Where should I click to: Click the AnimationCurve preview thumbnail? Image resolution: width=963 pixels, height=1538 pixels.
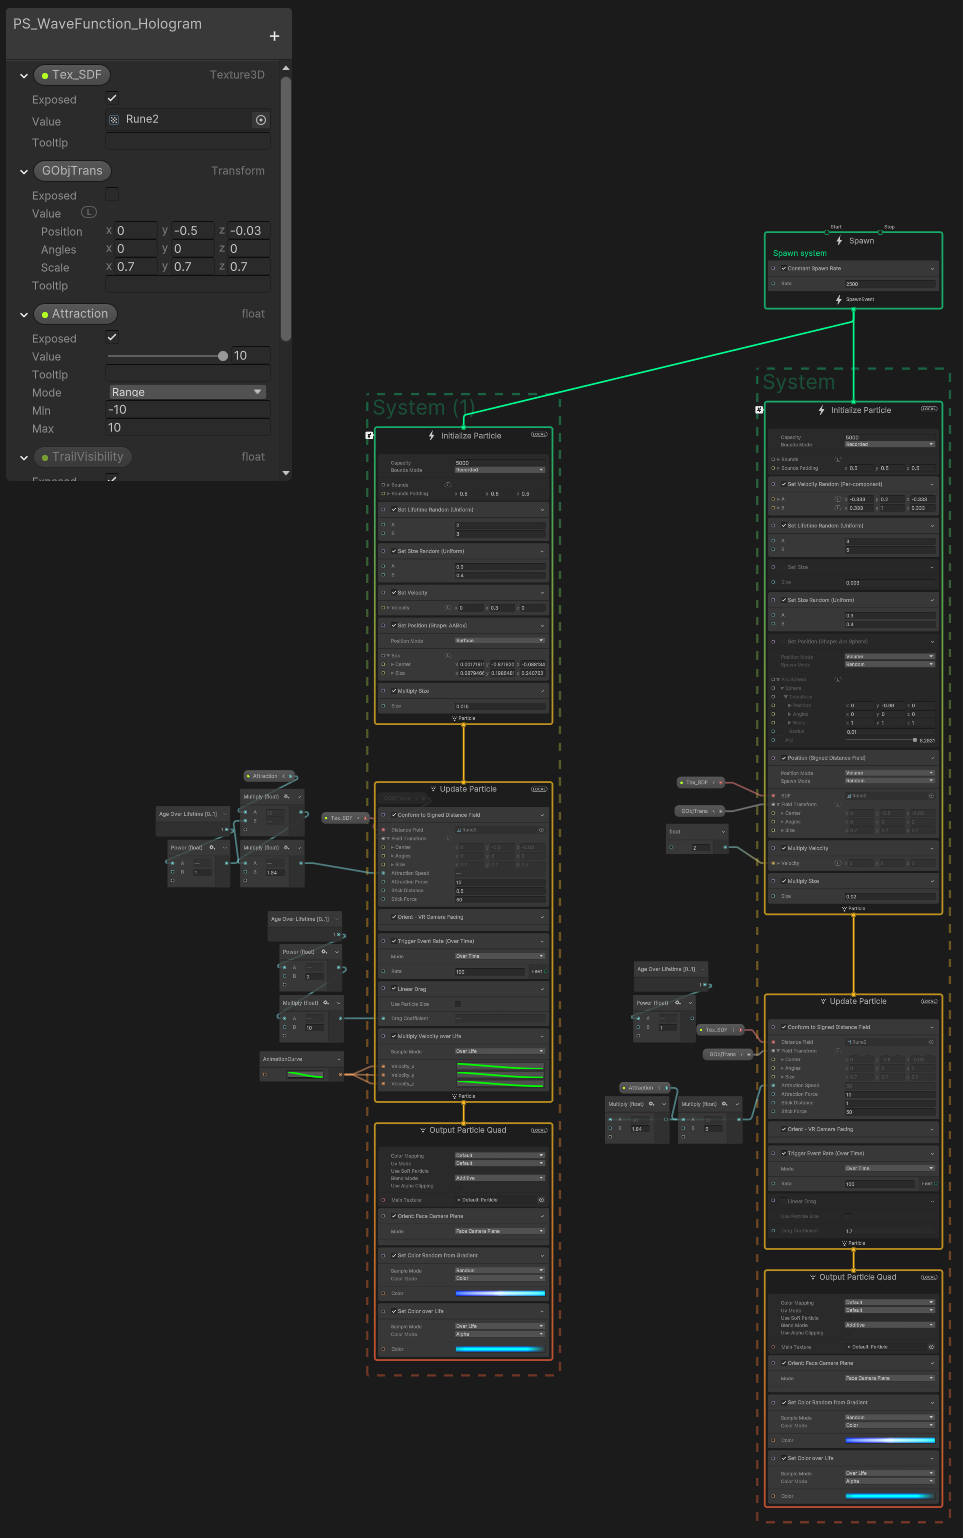[x=306, y=1075]
